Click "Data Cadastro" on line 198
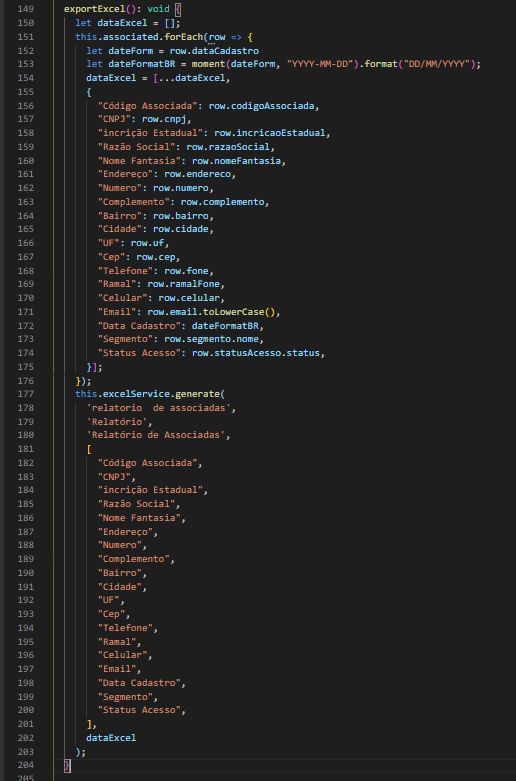The height and width of the screenshot is (781, 516). click(139, 682)
